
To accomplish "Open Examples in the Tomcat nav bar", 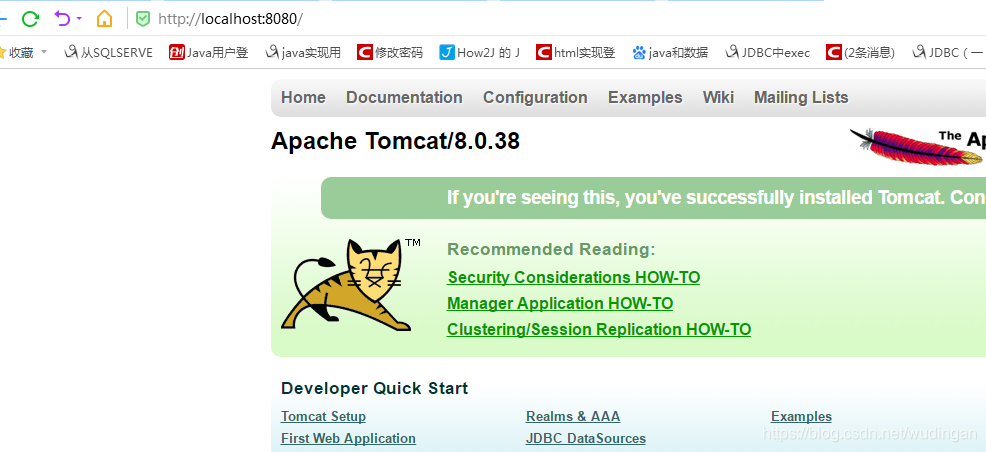I will coord(645,97).
